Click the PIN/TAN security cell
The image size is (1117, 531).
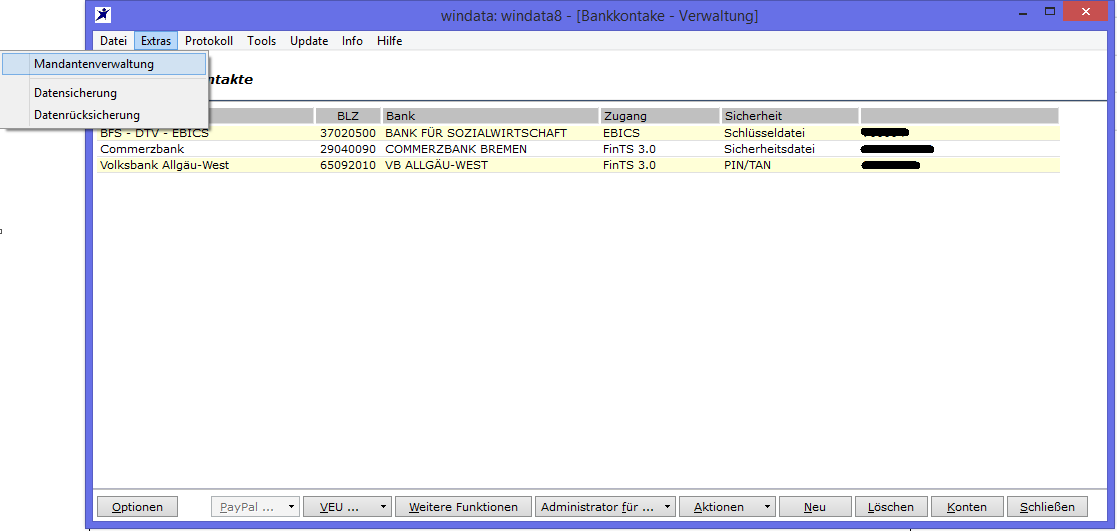coord(747,165)
